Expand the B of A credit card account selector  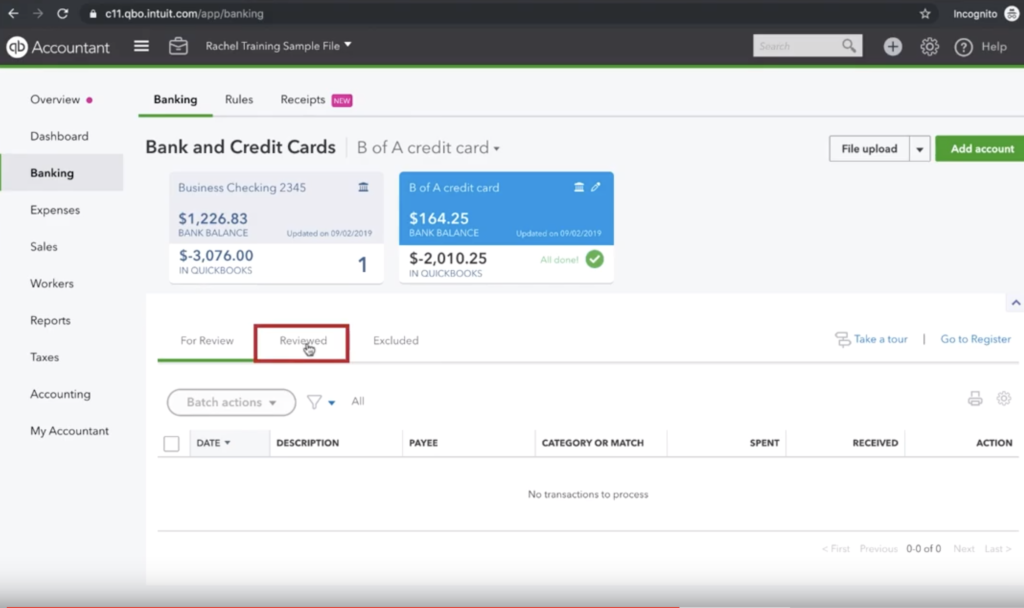click(428, 148)
